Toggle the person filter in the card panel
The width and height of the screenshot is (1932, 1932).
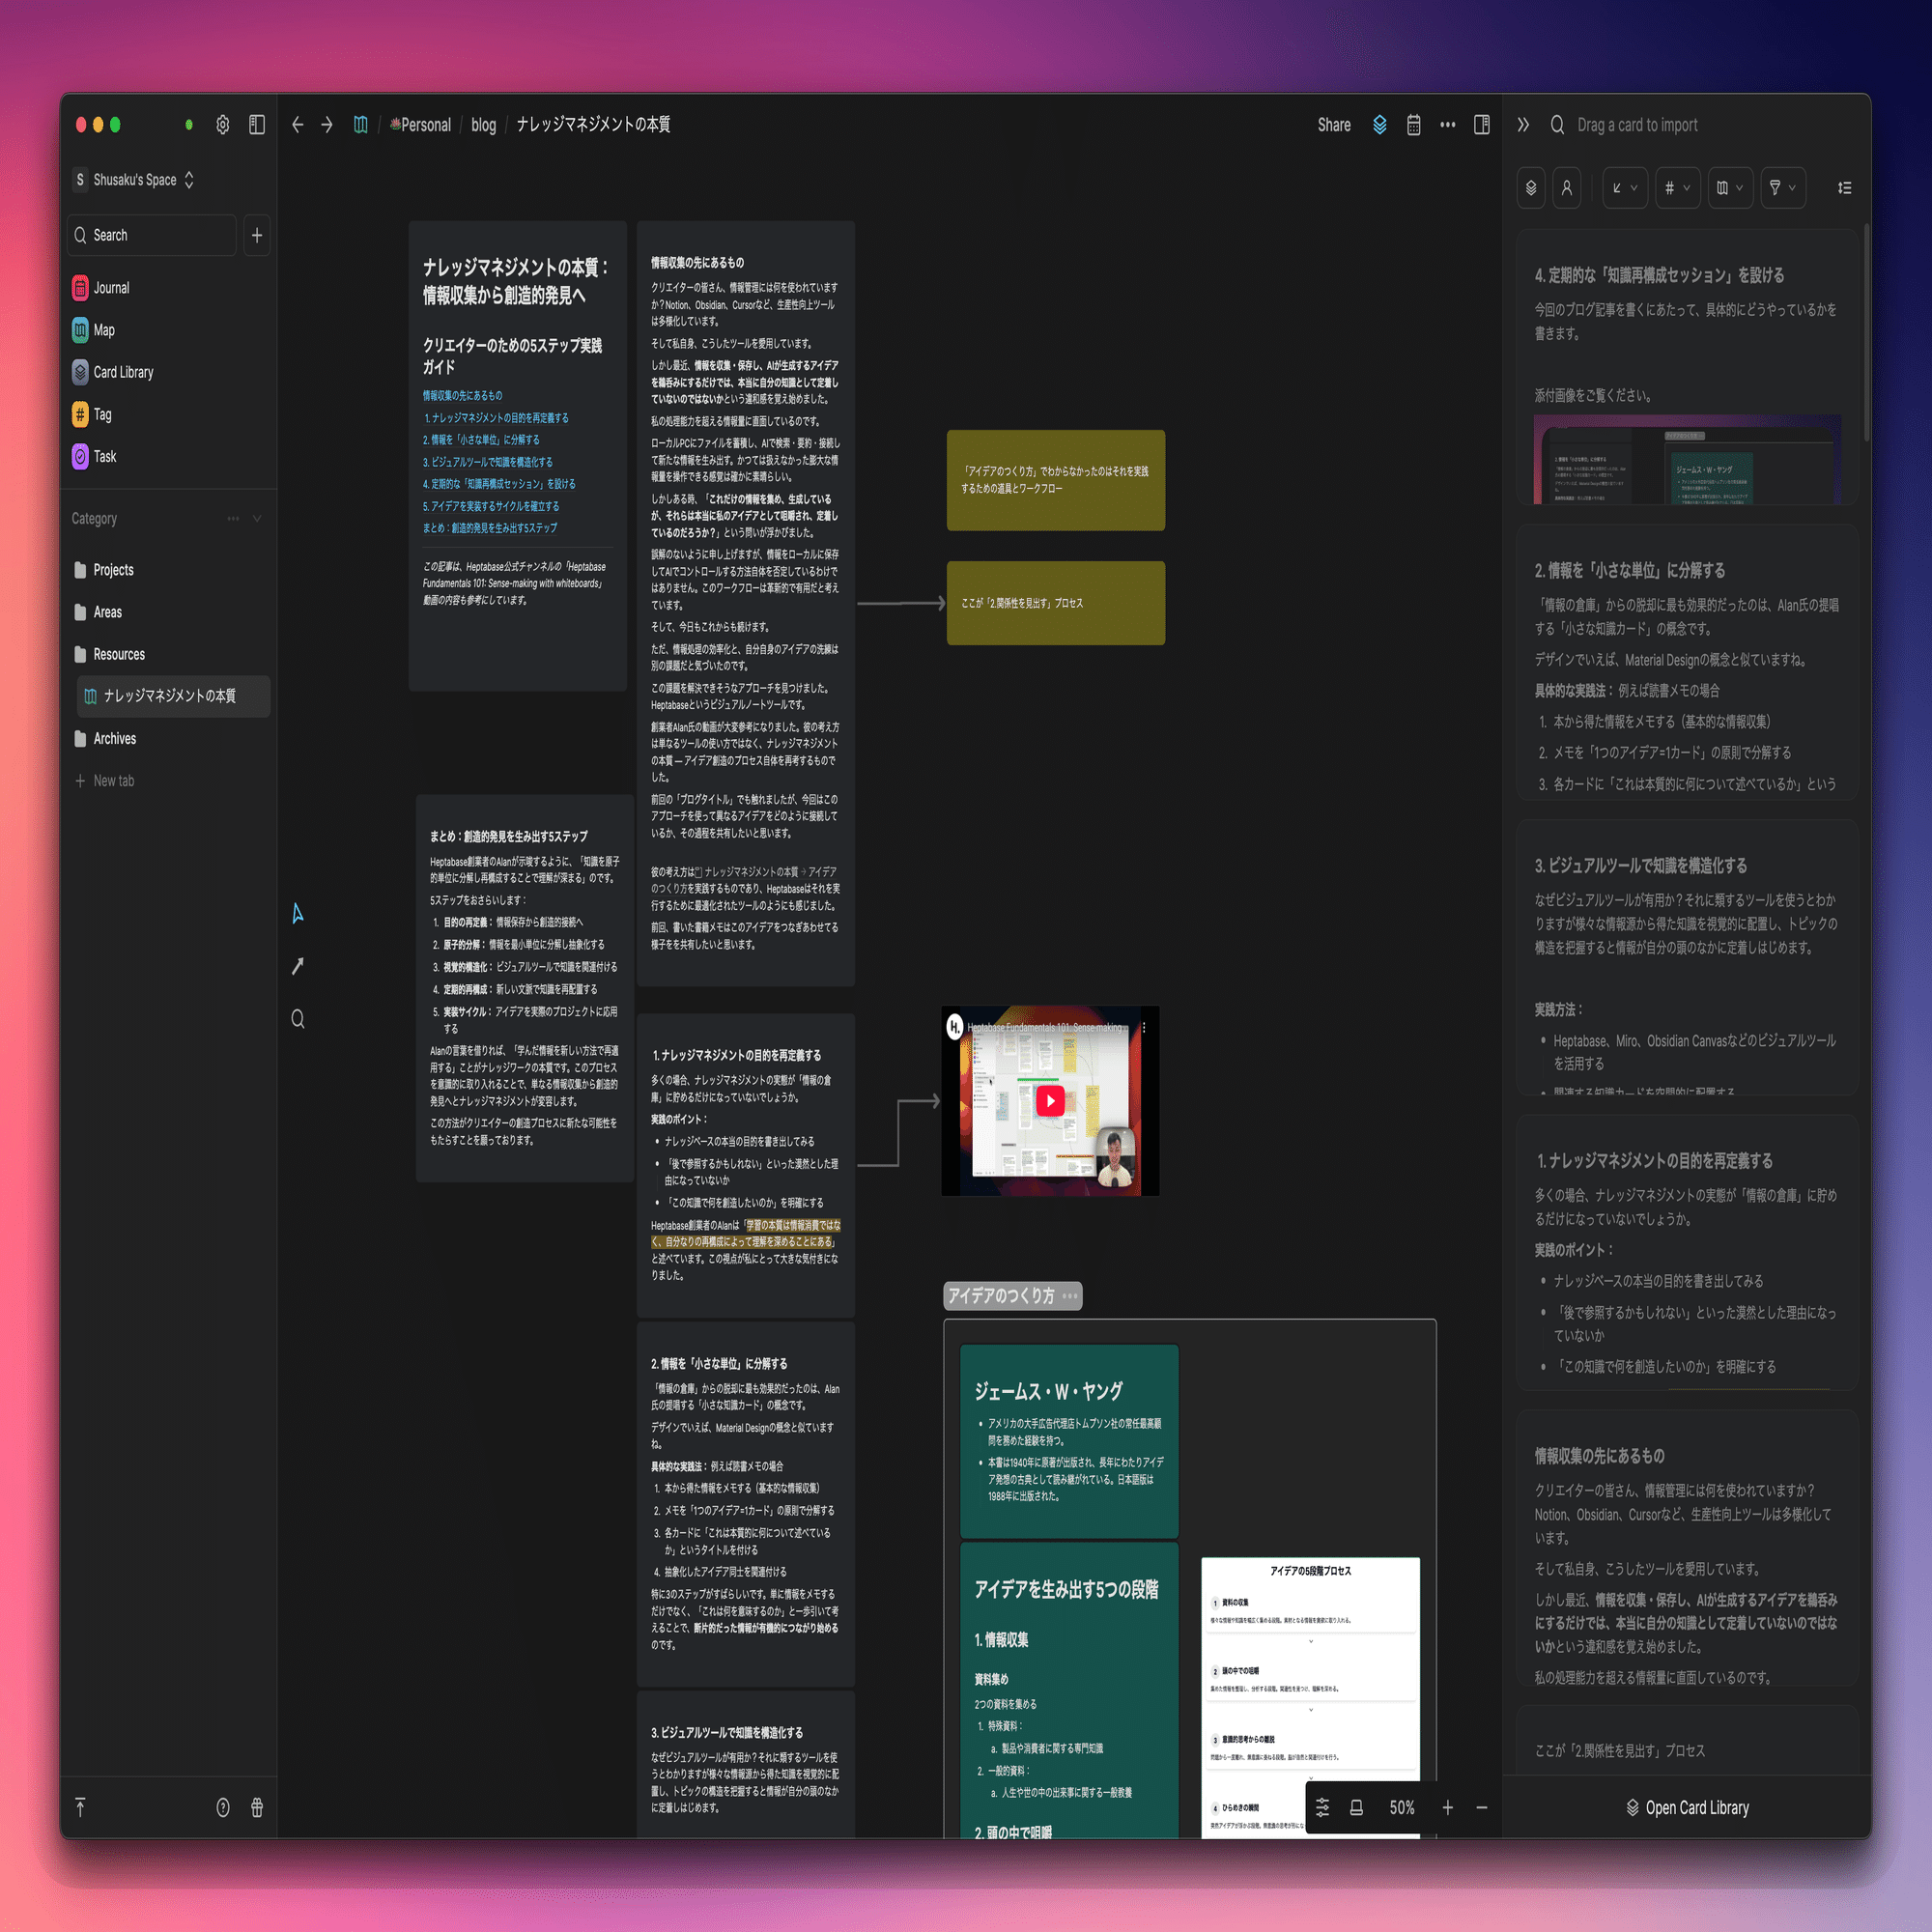pos(1566,188)
